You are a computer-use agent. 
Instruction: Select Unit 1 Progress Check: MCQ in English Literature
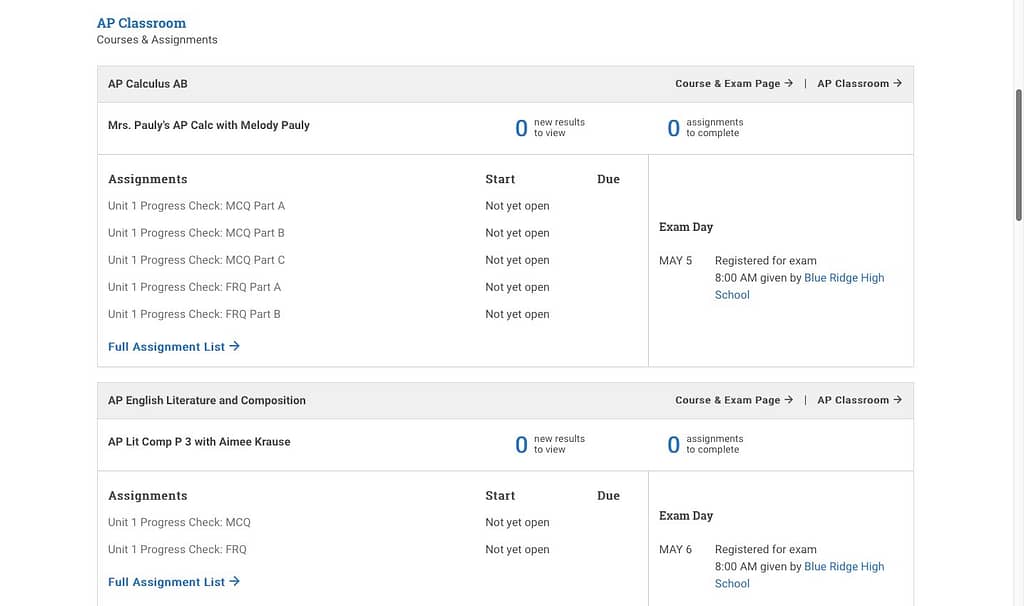[x=179, y=522]
